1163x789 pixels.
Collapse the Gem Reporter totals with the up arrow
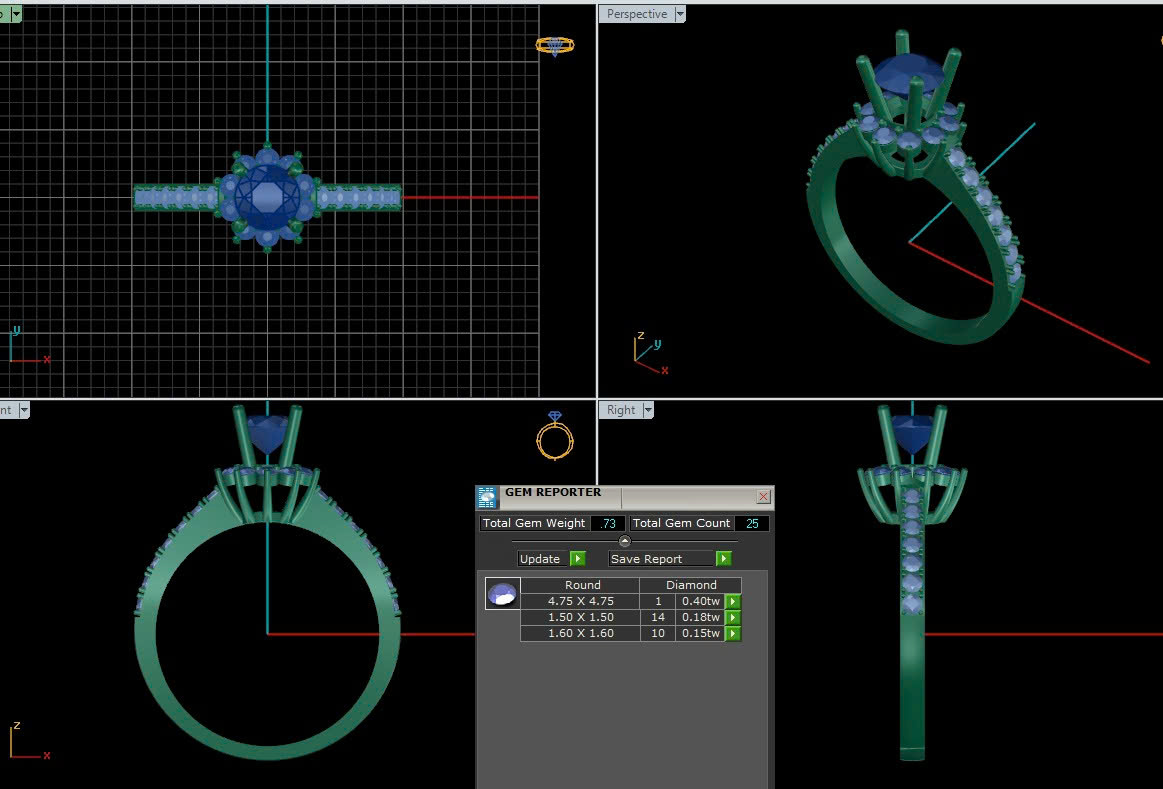click(x=625, y=541)
